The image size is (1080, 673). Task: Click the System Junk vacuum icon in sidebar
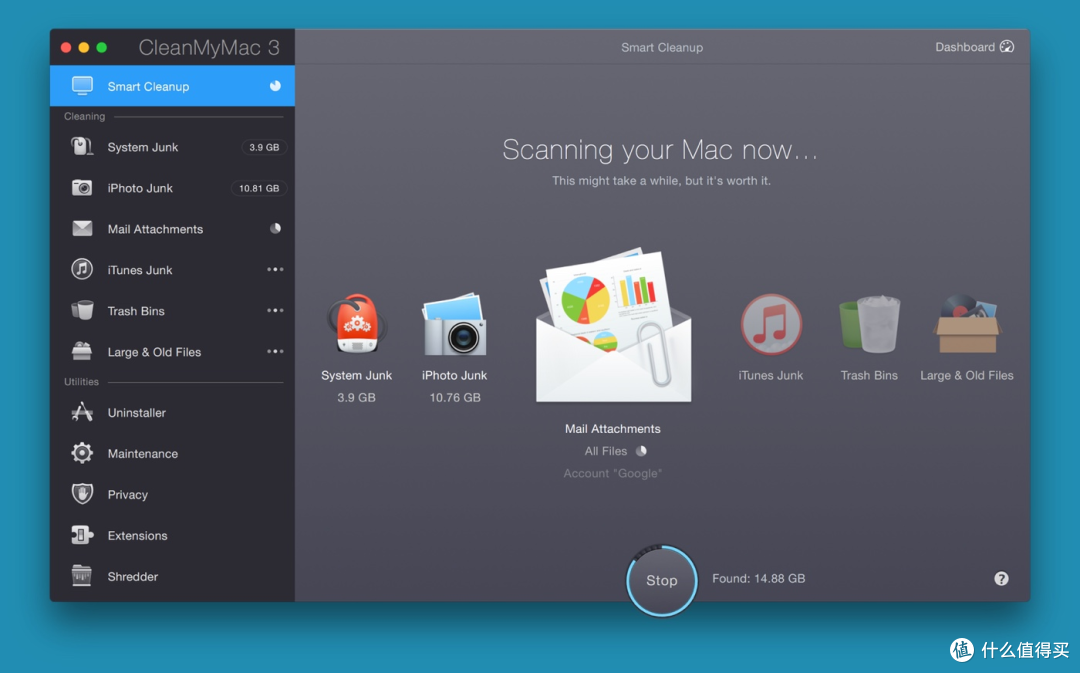click(x=82, y=147)
